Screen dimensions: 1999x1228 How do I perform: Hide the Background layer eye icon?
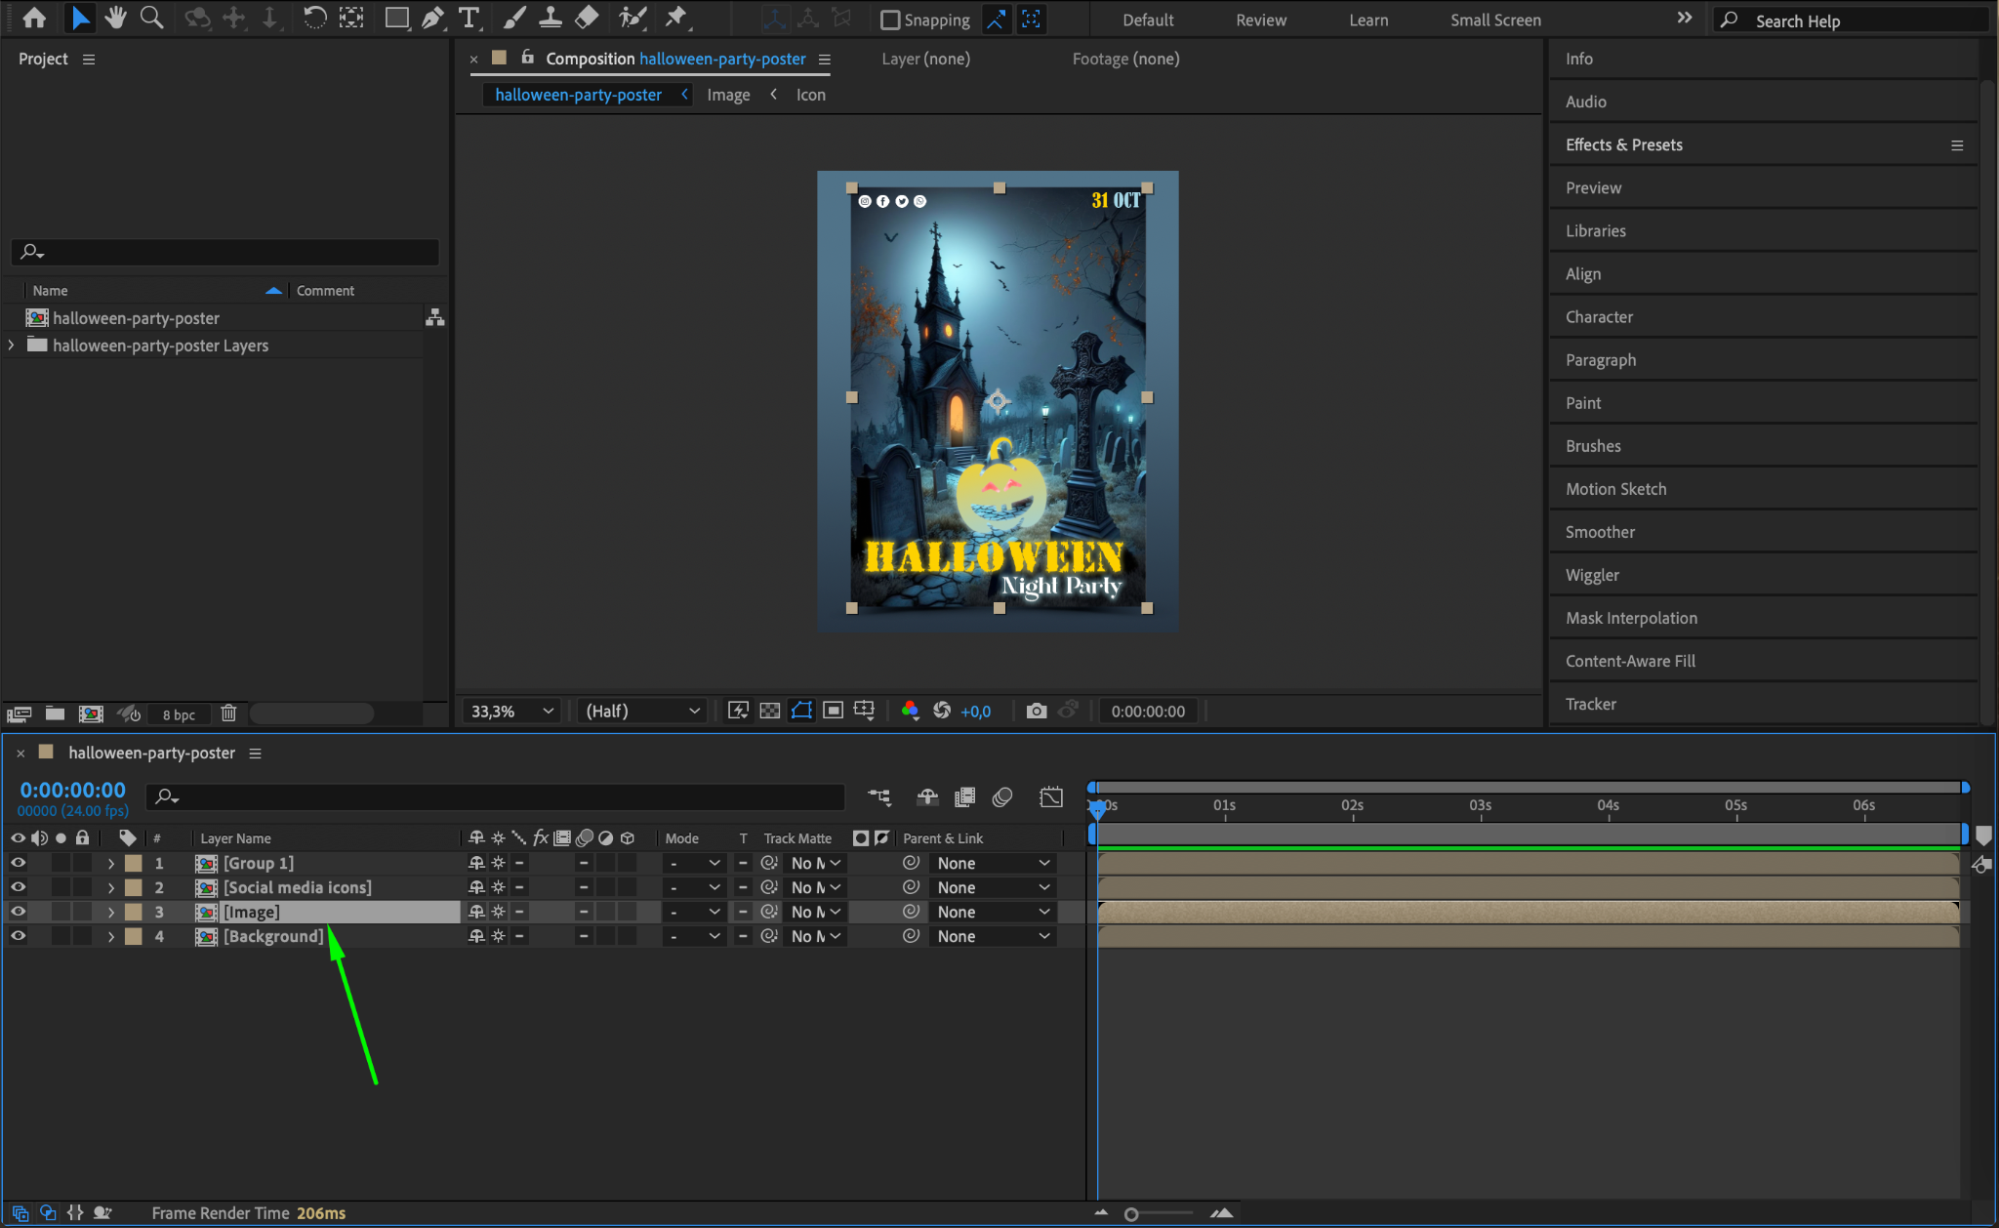pyautogui.click(x=18, y=936)
